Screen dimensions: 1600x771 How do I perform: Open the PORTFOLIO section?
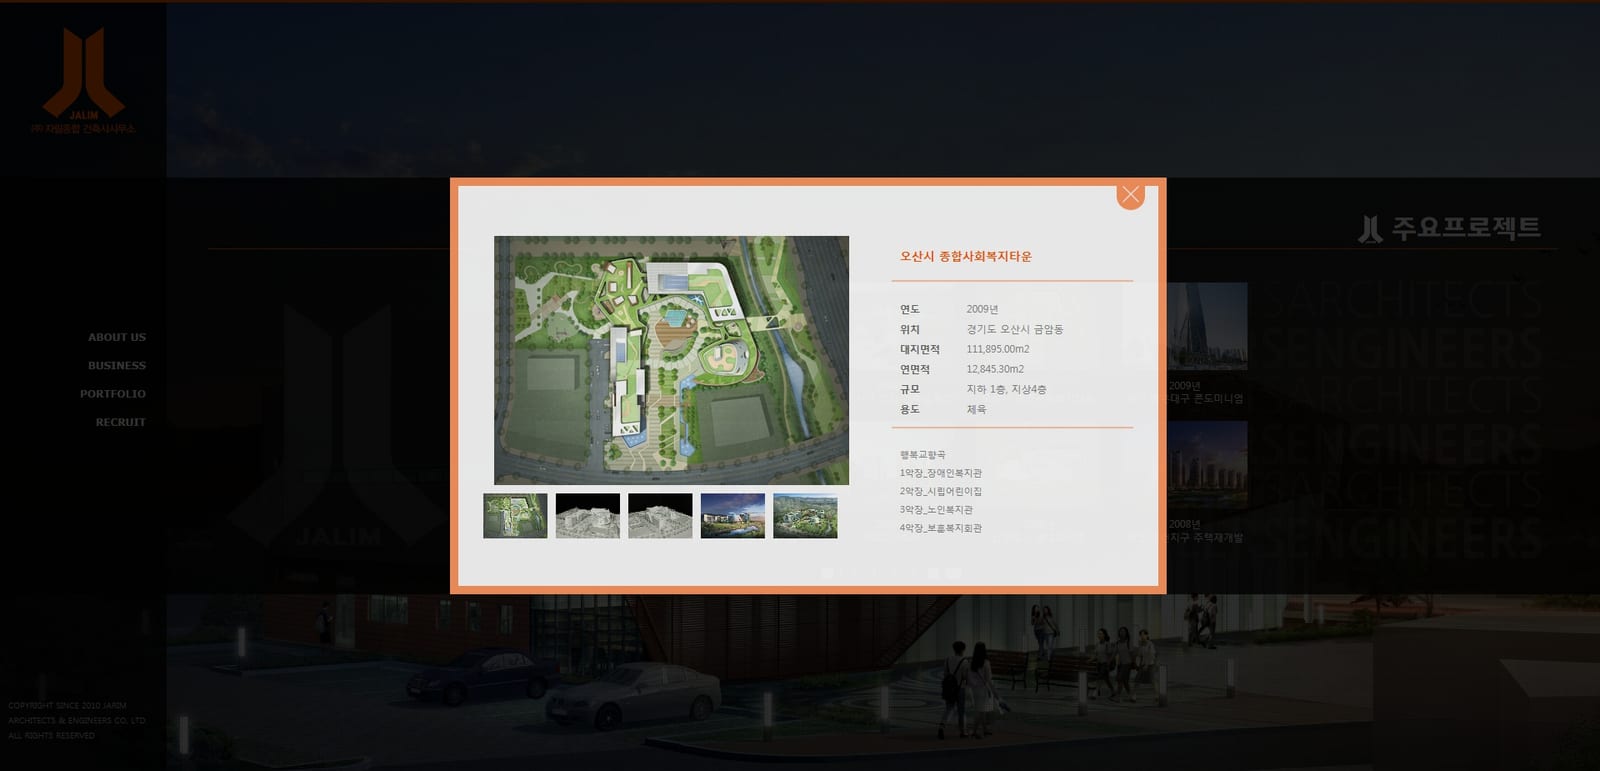coord(113,394)
